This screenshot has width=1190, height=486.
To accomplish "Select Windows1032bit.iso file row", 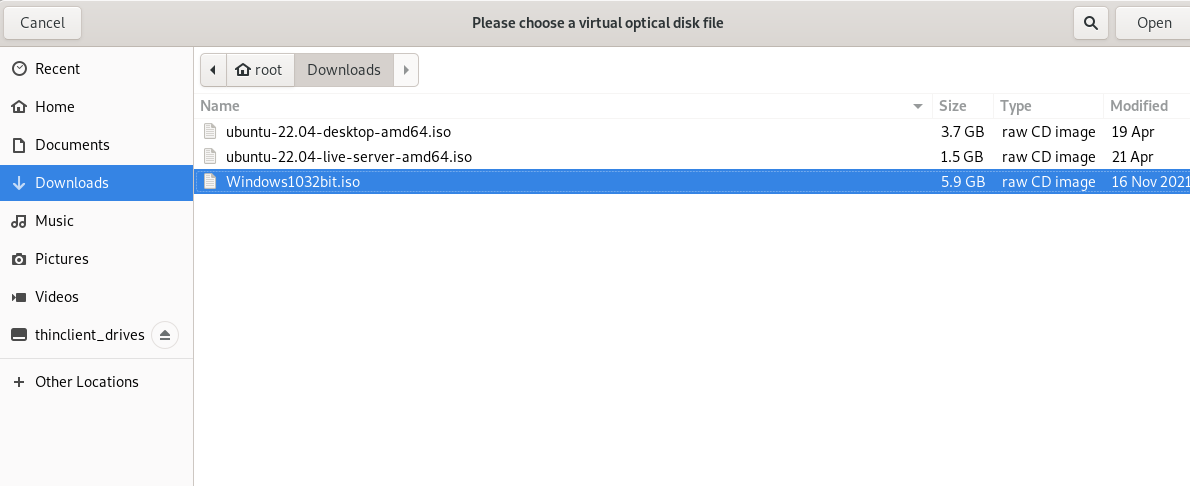I will tap(692, 182).
